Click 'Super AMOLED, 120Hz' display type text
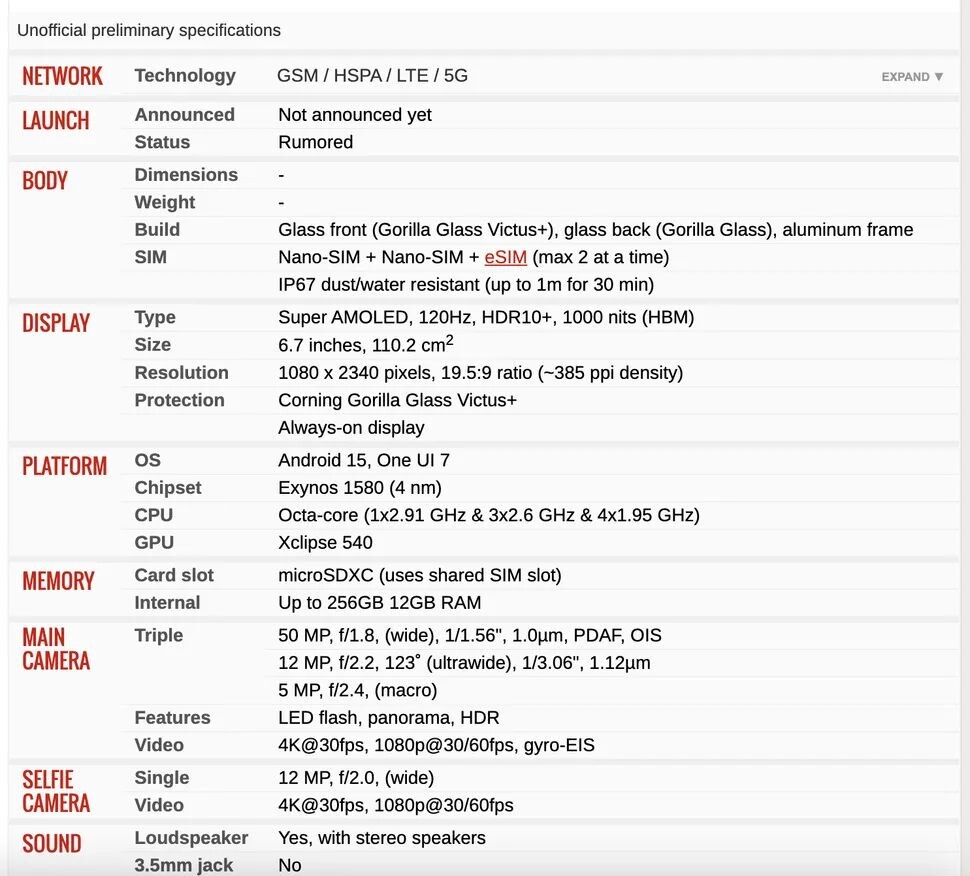This screenshot has height=876, width=970. tap(486, 317)
